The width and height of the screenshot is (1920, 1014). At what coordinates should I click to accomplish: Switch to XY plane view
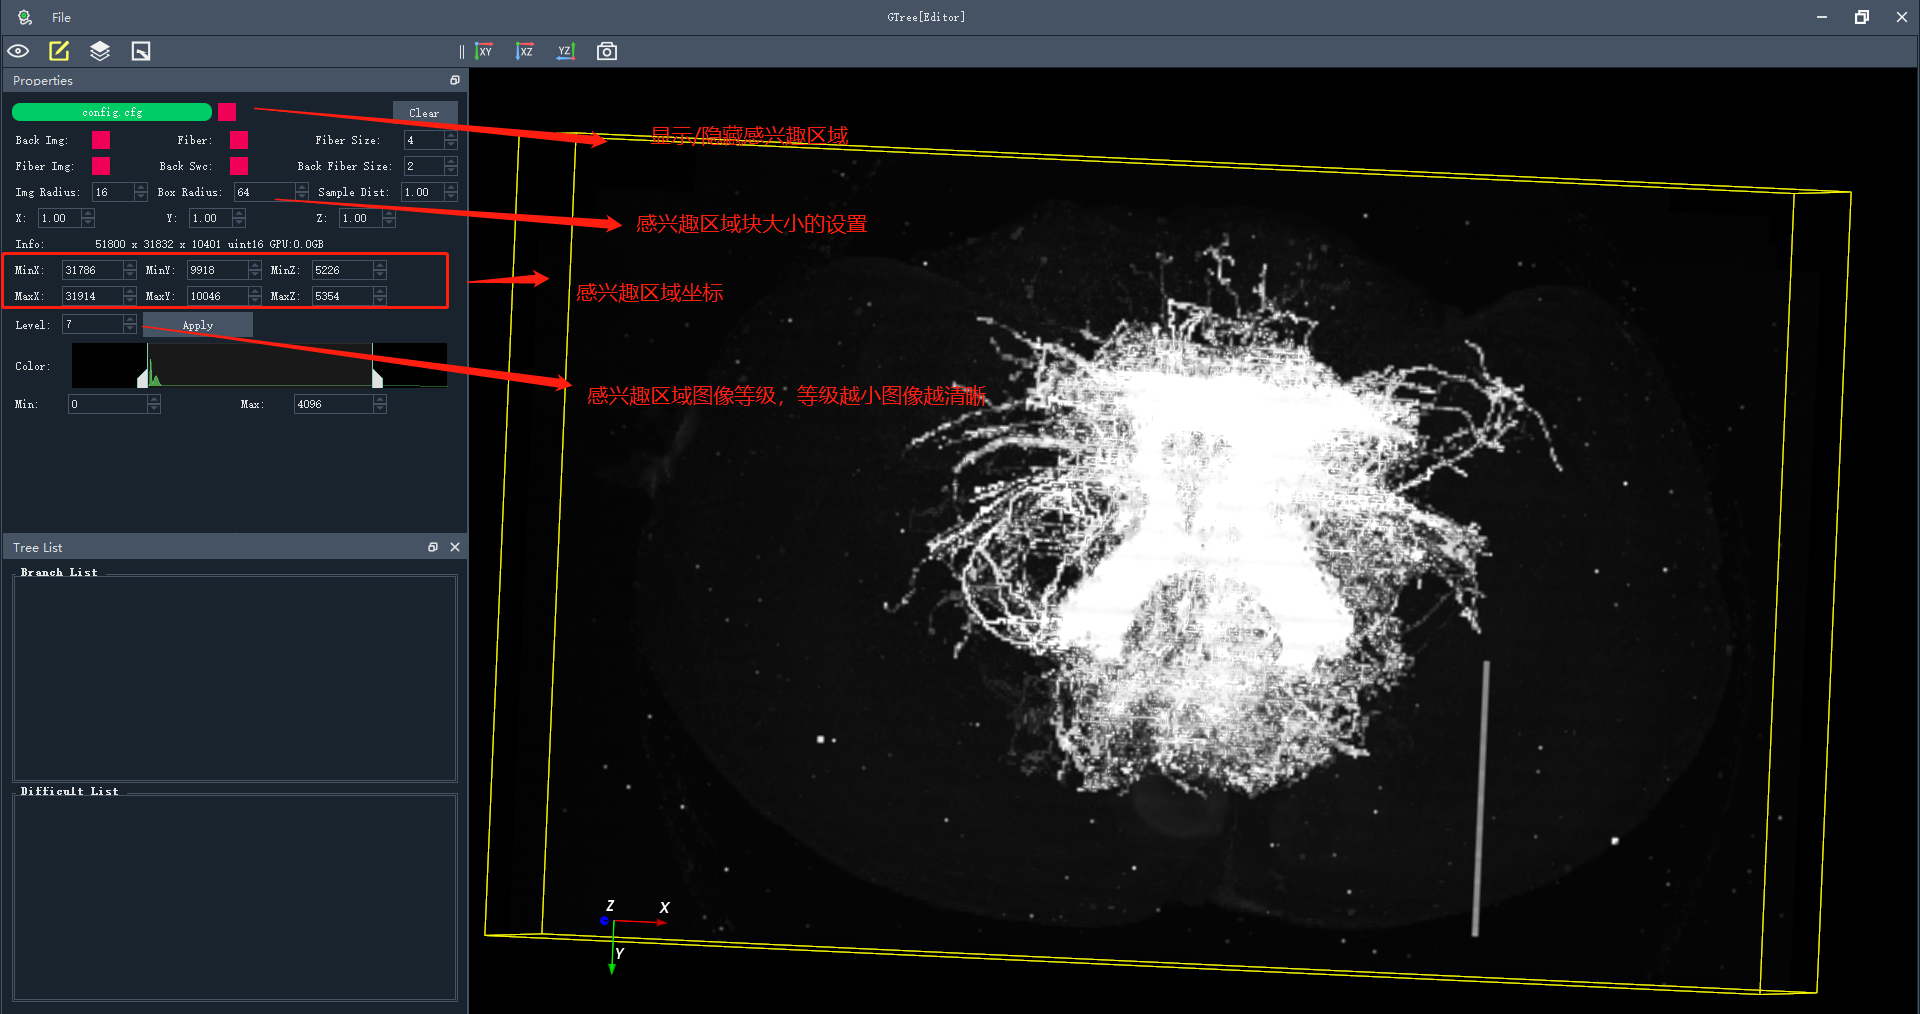(x=484, y=51)
